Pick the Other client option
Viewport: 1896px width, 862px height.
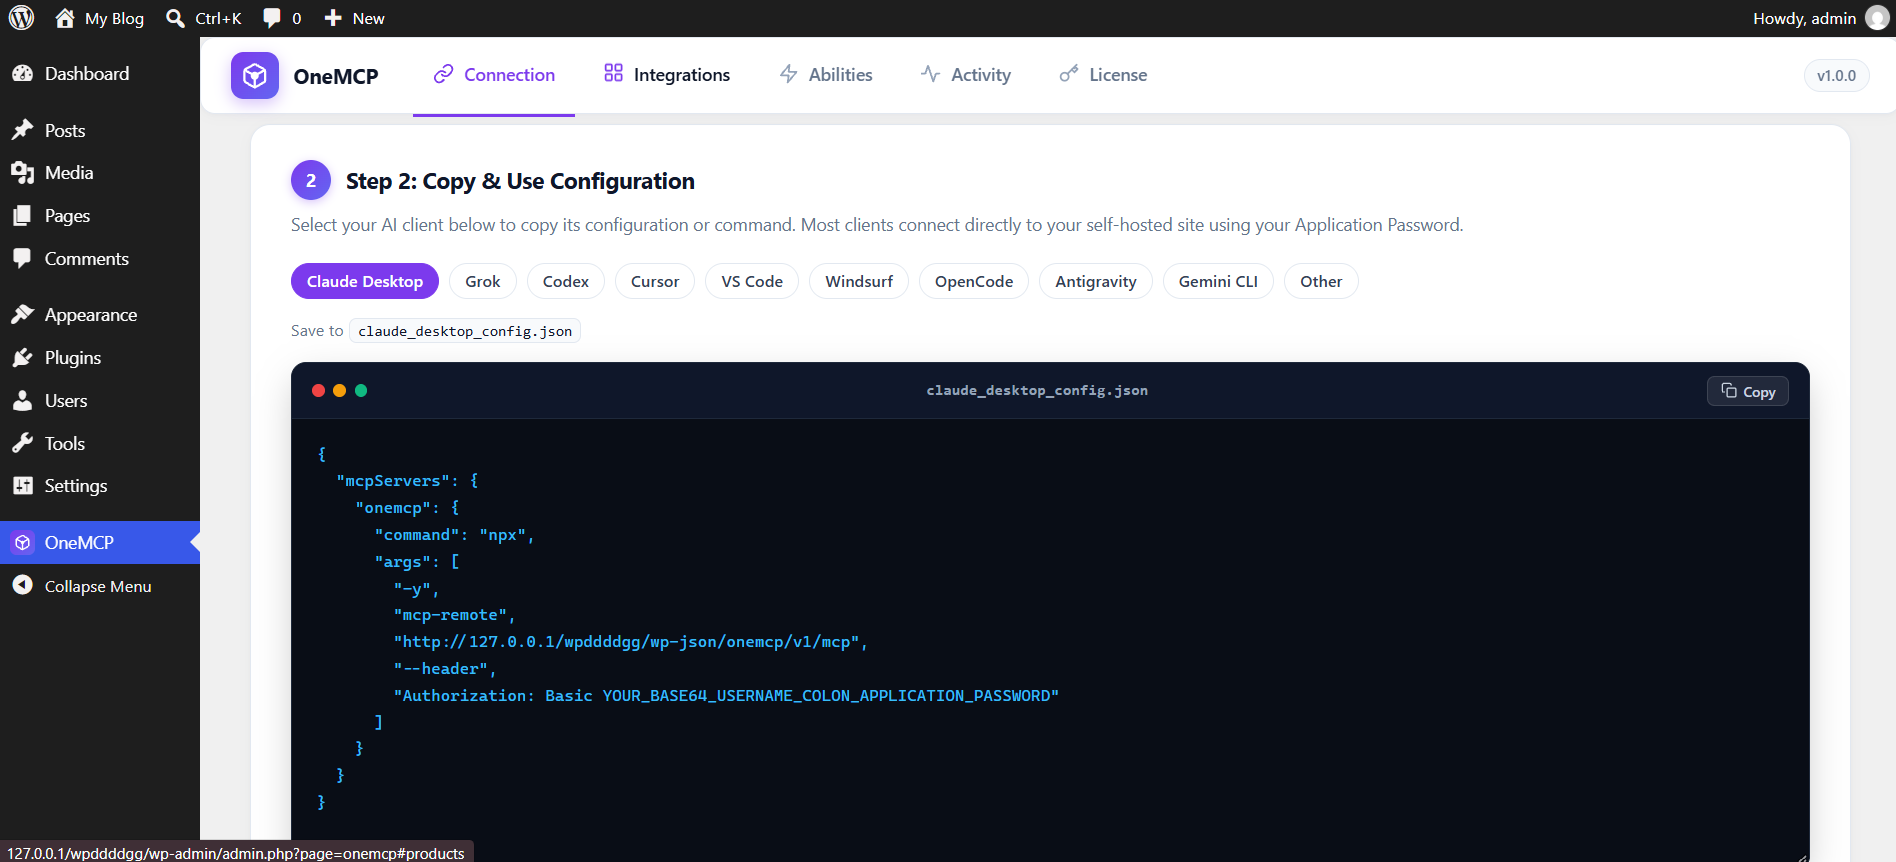coord(1321,281)
